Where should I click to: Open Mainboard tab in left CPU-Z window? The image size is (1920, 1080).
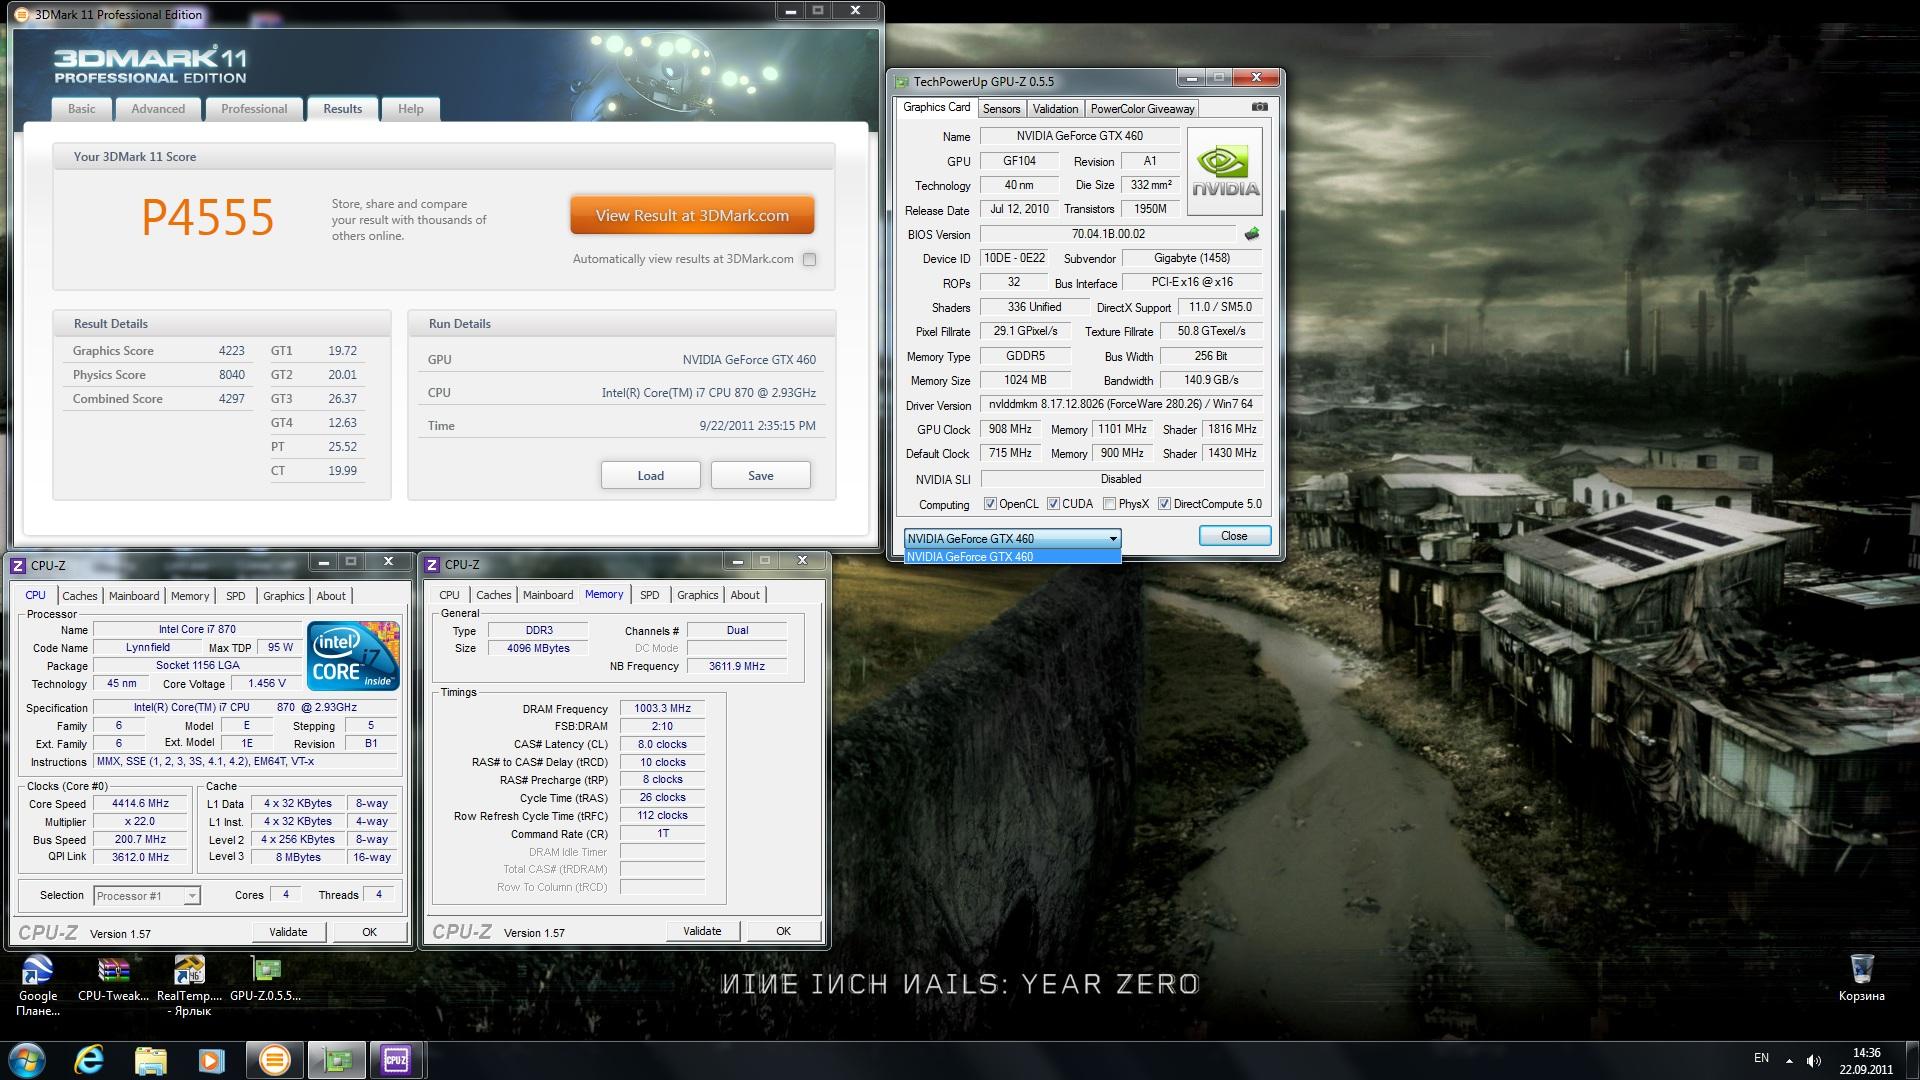[134, 596]
